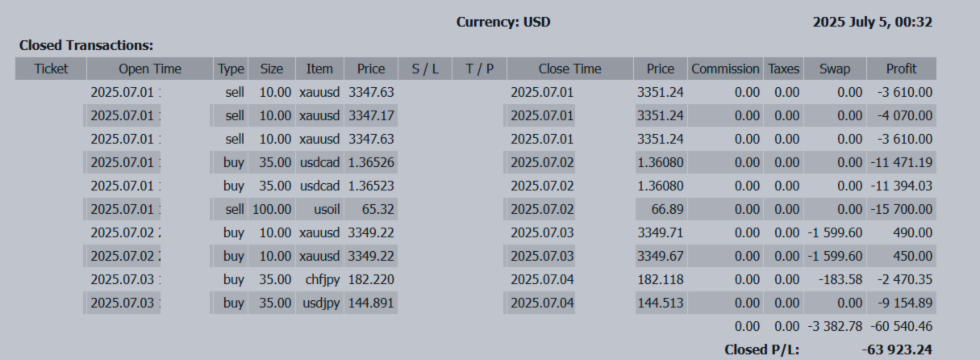
Task: Select the Item column header
Action: pyautogui.click(x=319, y=69)
